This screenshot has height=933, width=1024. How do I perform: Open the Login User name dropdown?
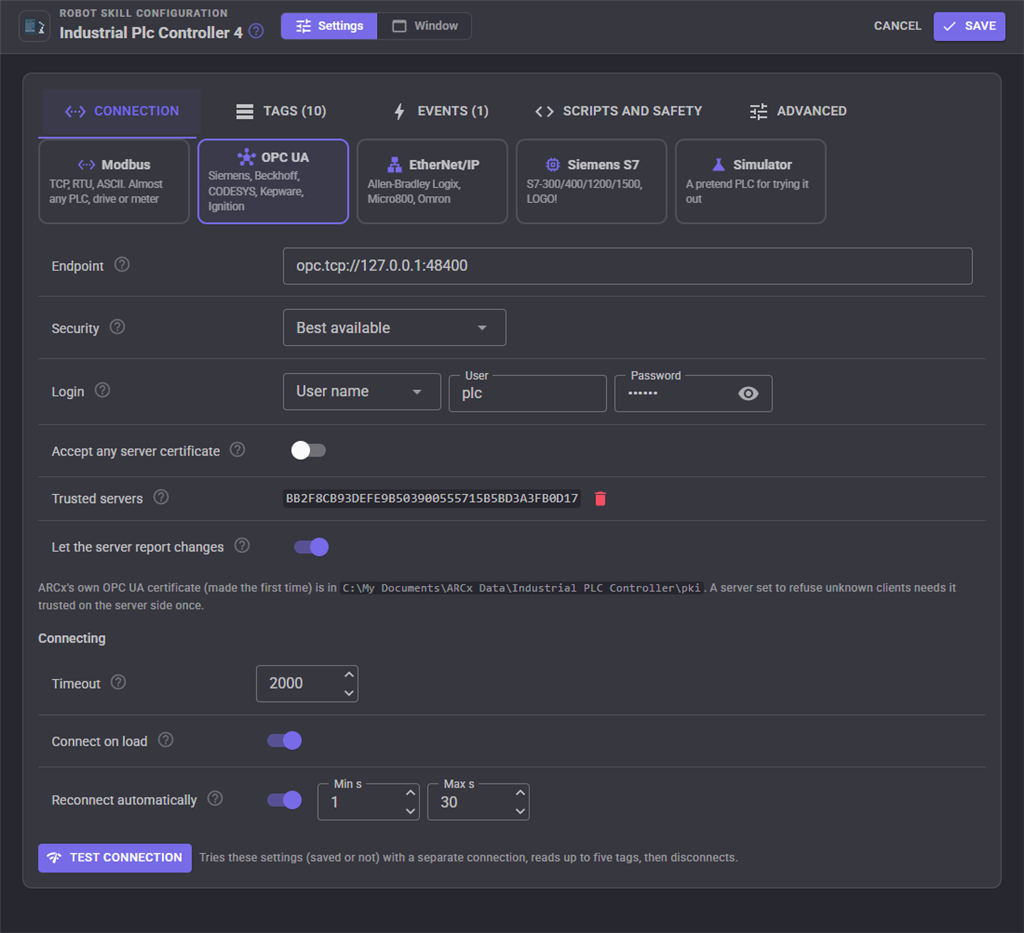[x=362, y=392]
